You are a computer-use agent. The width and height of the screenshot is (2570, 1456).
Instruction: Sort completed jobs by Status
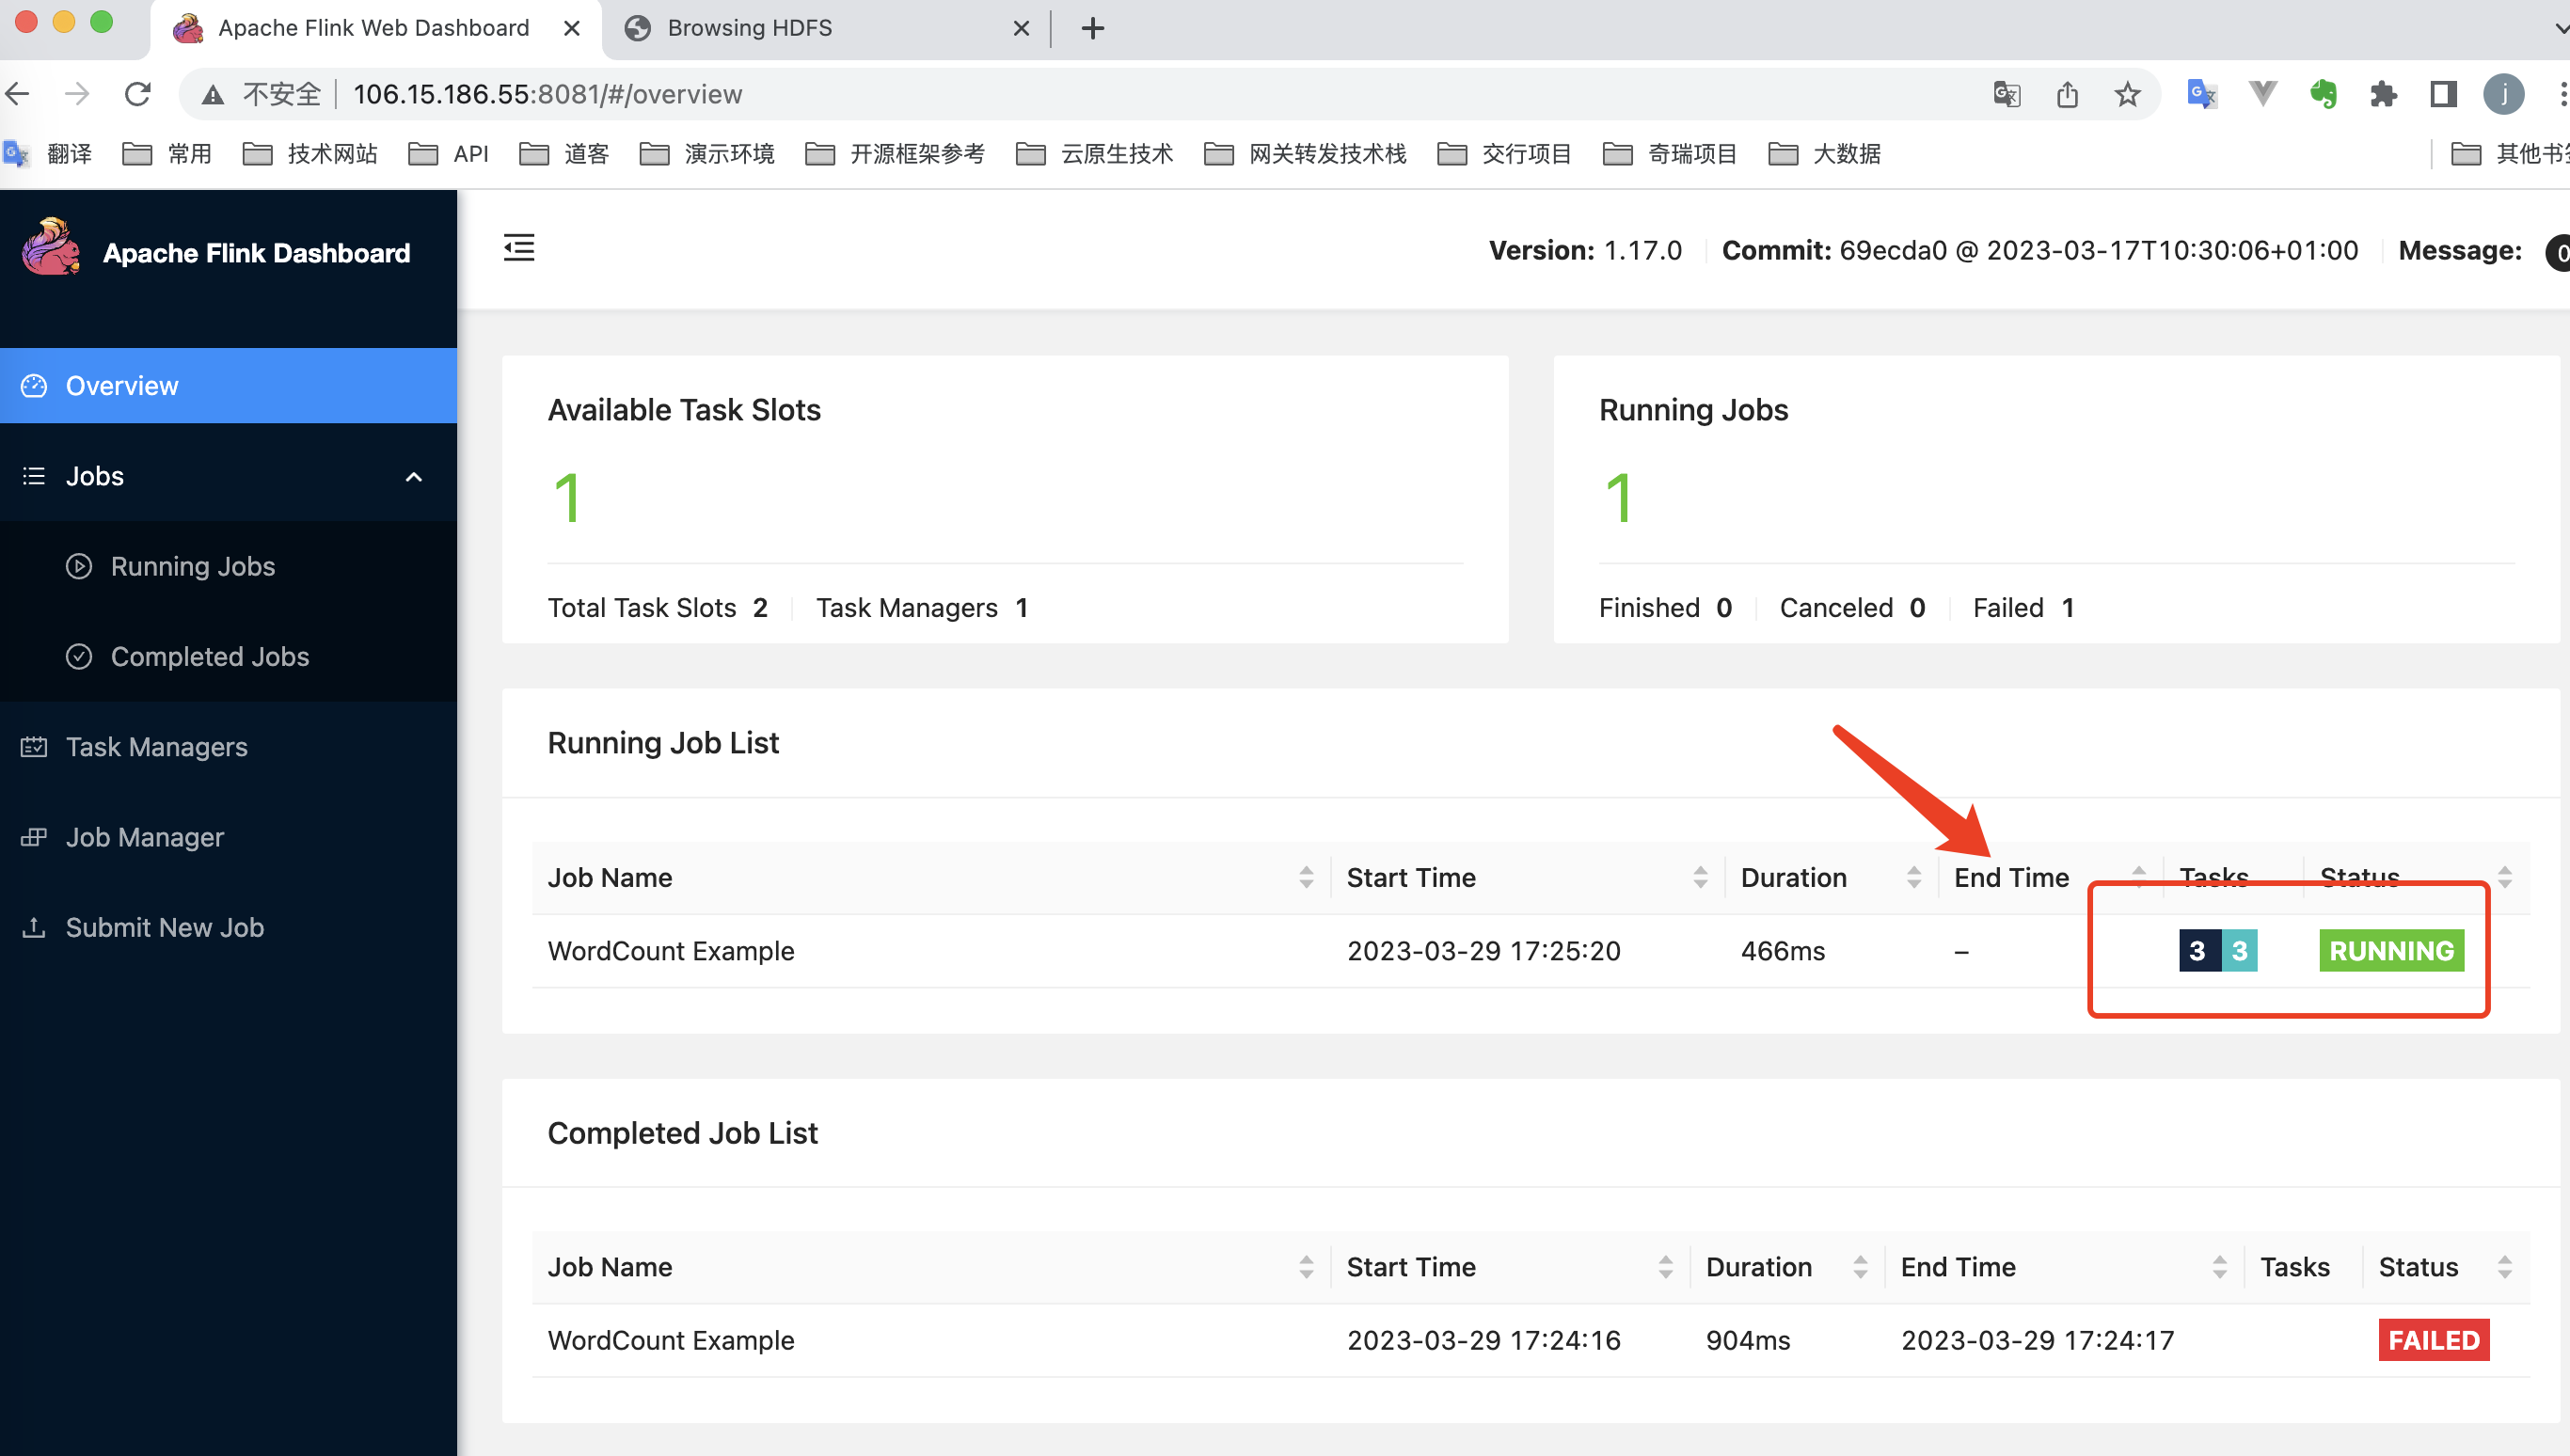point(2504,1267)
